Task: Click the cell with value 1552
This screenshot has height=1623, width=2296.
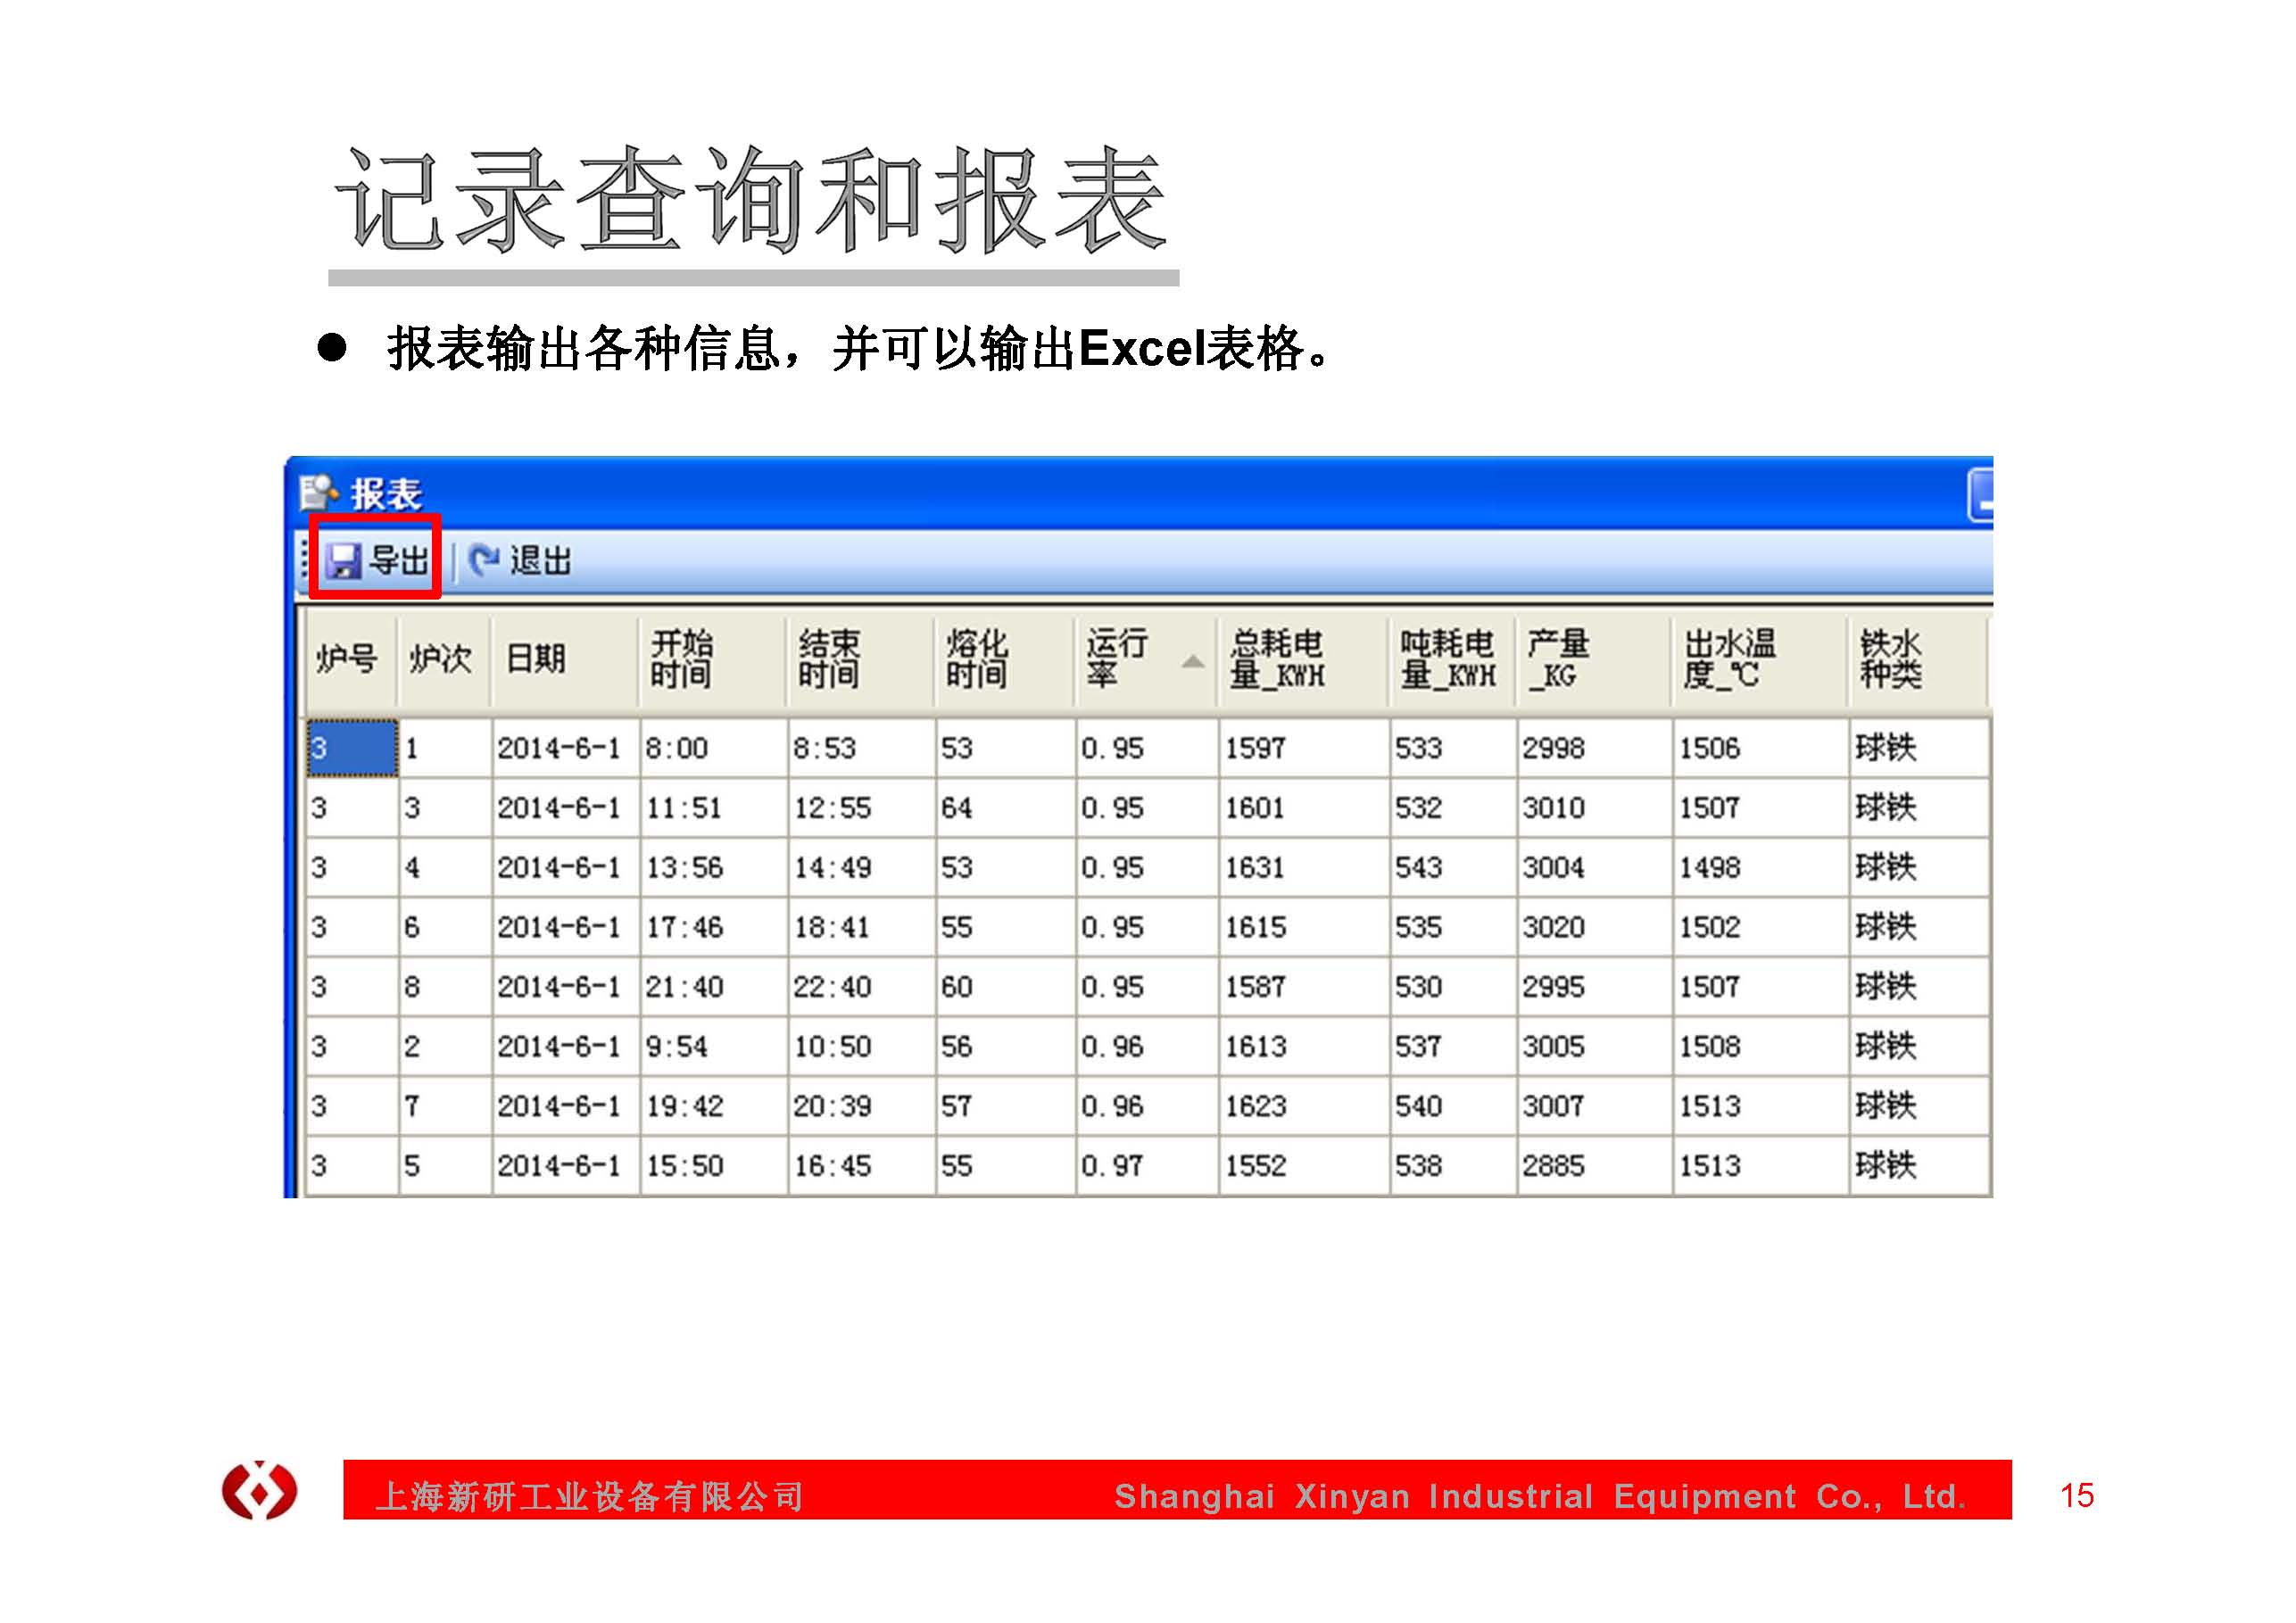Action: 1303,1166
